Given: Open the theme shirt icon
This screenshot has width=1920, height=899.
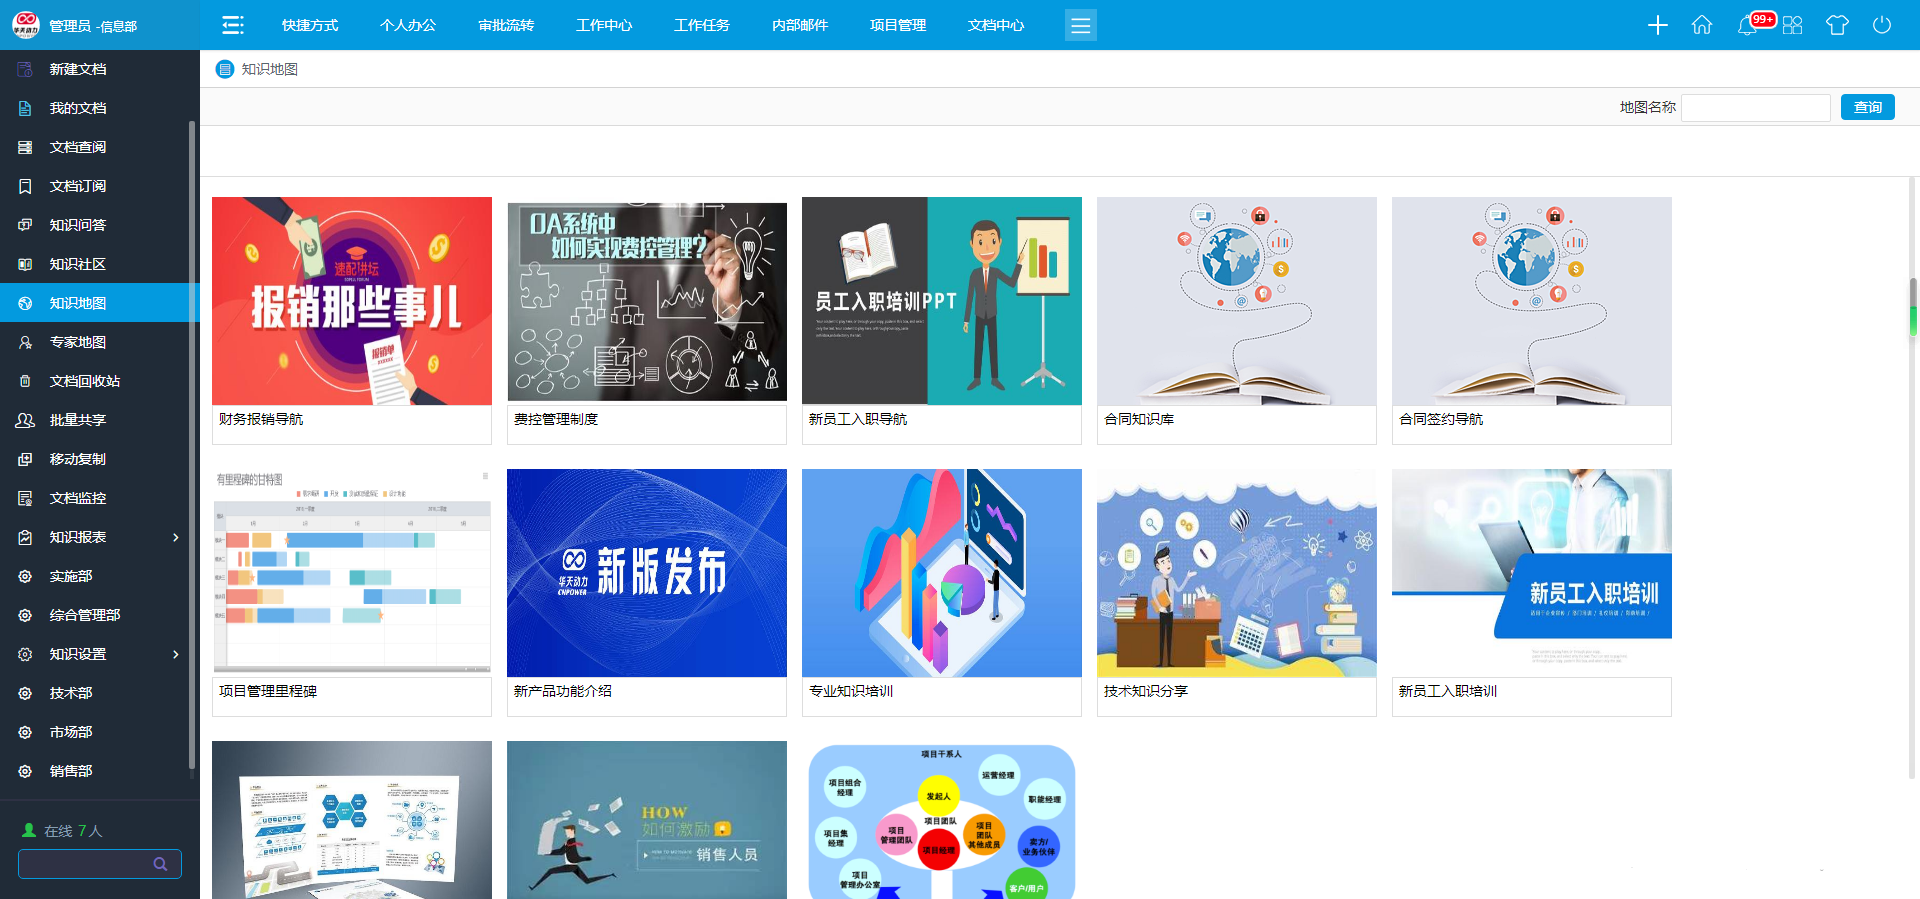Looking at the screenshot, I should [x=1837, y=25].
